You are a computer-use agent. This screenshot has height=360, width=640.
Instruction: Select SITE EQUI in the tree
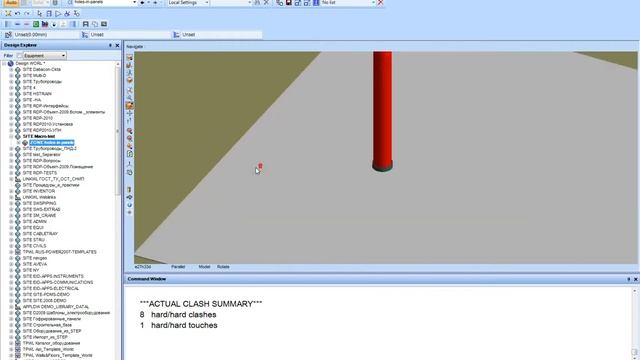tap(33, 228)
